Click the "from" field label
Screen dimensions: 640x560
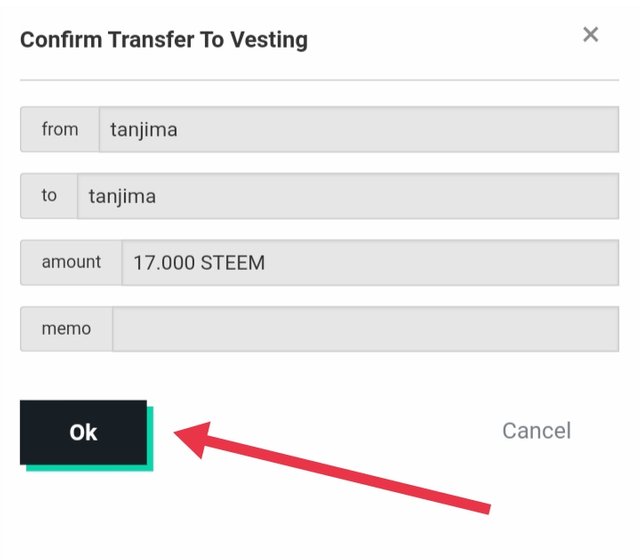tap(60, 129)
